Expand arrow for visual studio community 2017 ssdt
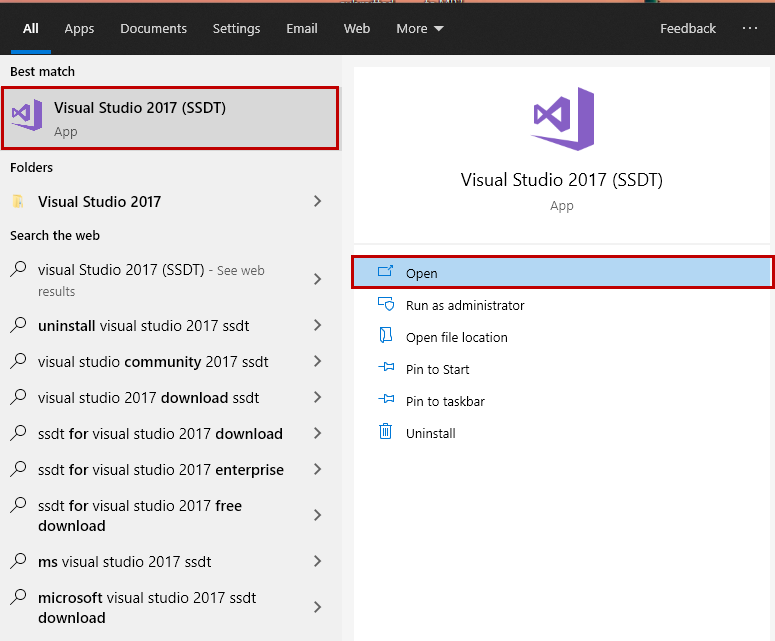 [318, 362]
